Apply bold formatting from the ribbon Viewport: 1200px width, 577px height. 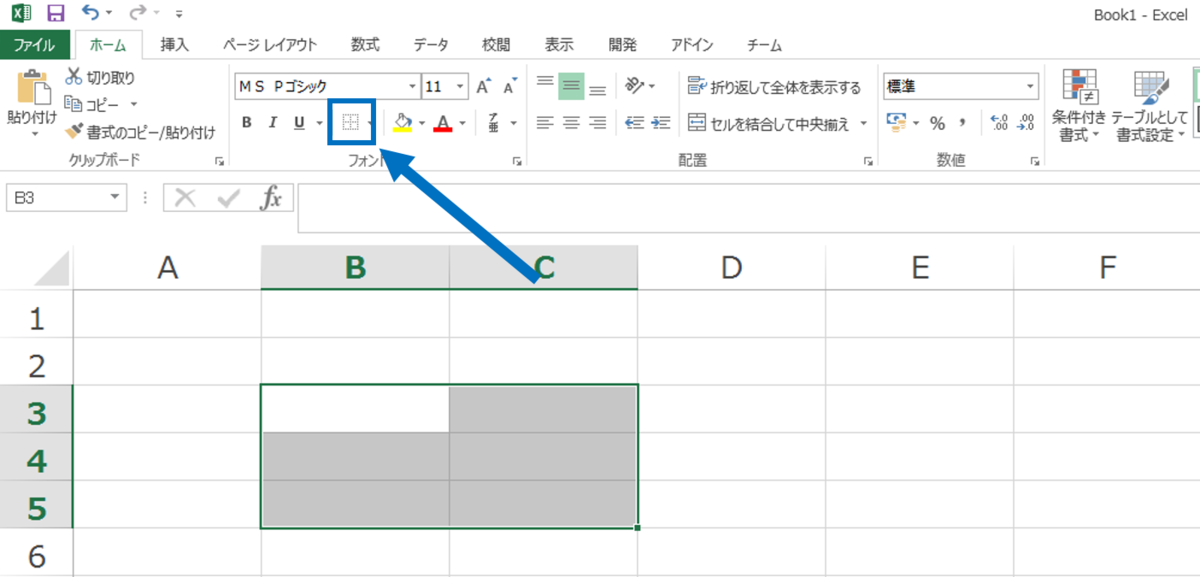[x=246, y=121]
